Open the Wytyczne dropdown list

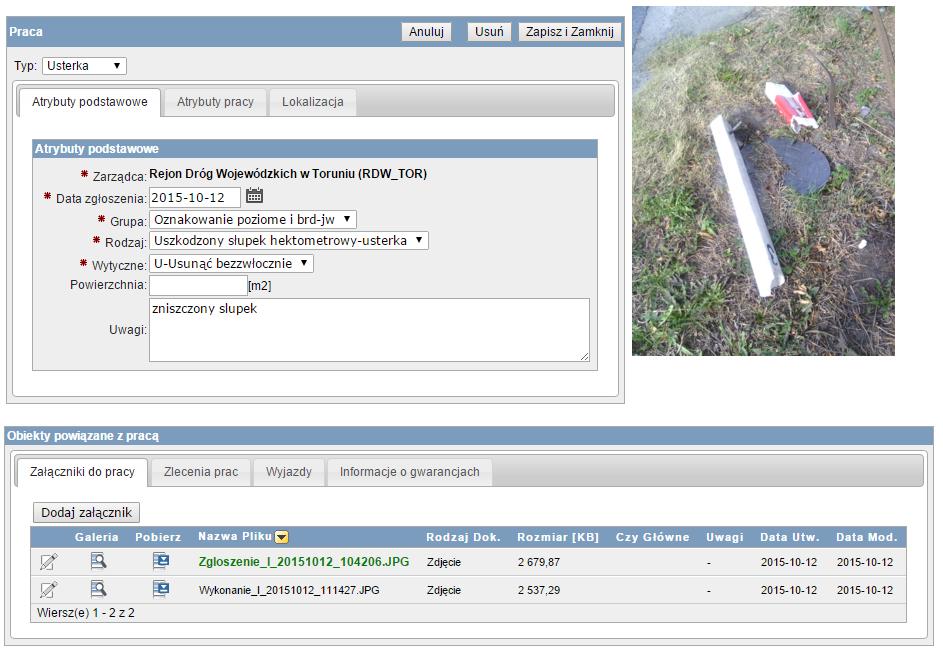[x=231, y=264]
